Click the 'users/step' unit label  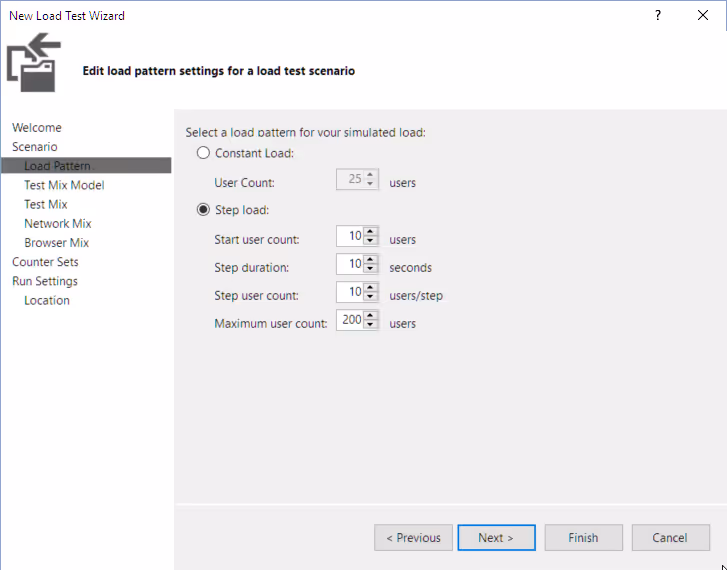coord(416,295)
